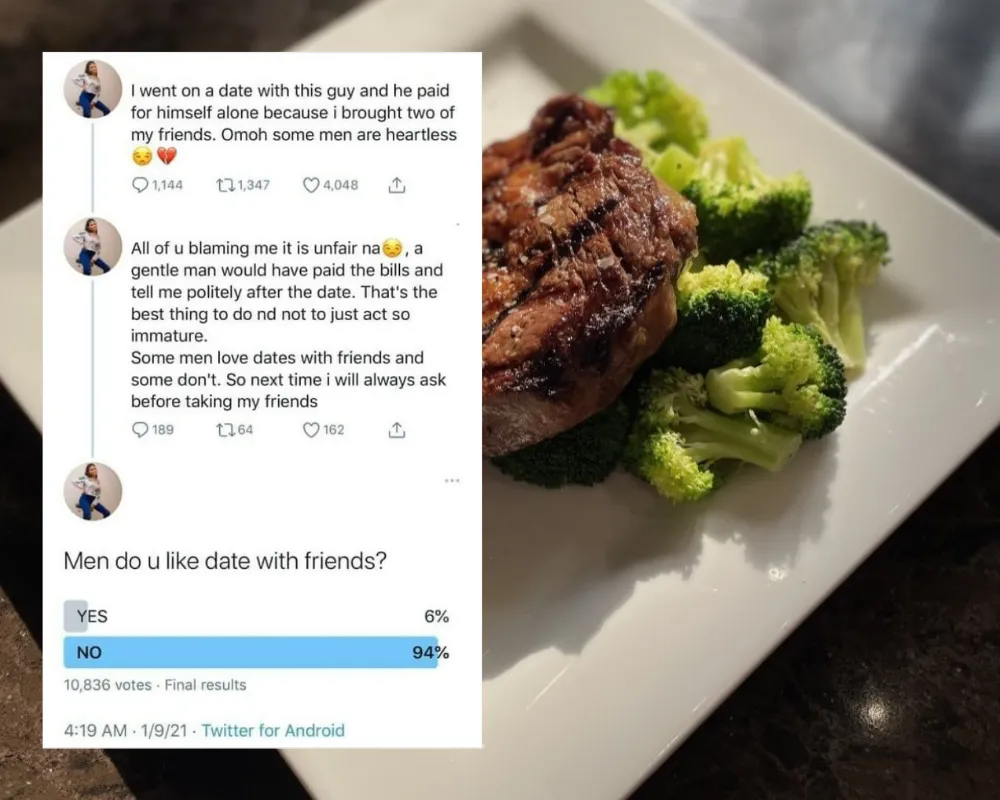Screen dimensions: 1000x800
Task: Click the reply icon on first tweet
Action: tap(140, 185)
